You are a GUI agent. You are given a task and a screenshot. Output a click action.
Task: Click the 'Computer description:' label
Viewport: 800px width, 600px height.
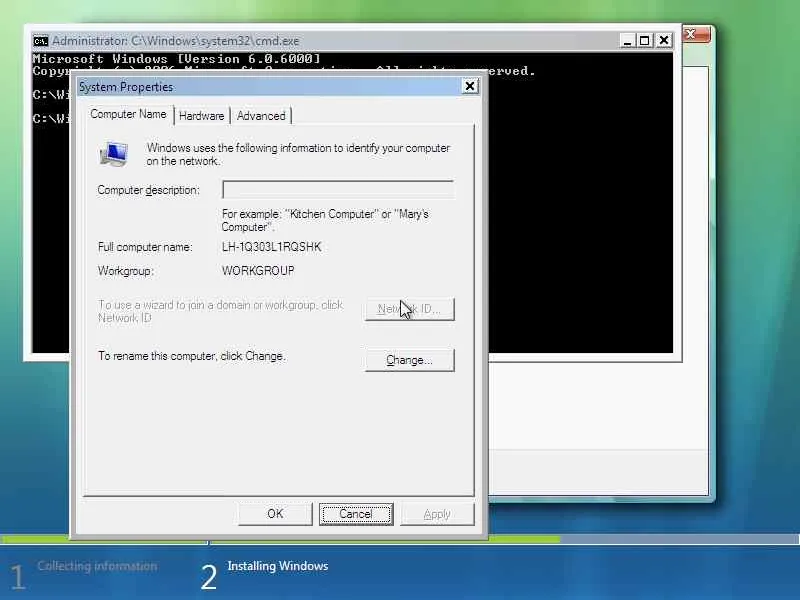click(x=148, y=190)
